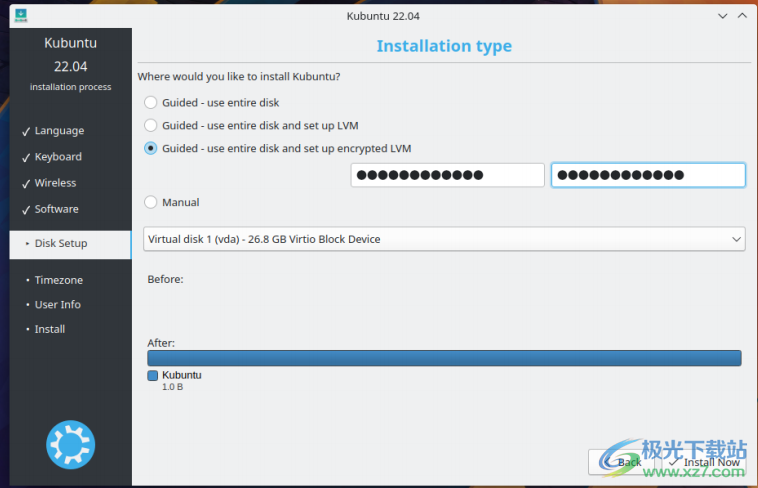Click the blue After partition bar
Viewport: 758px width, 488px height.
444,358
